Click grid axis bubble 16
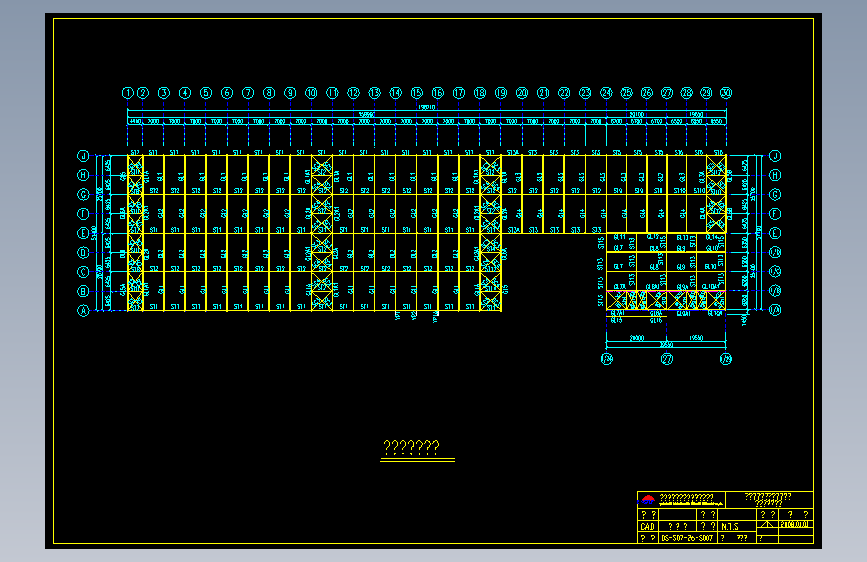 [437, 93]
